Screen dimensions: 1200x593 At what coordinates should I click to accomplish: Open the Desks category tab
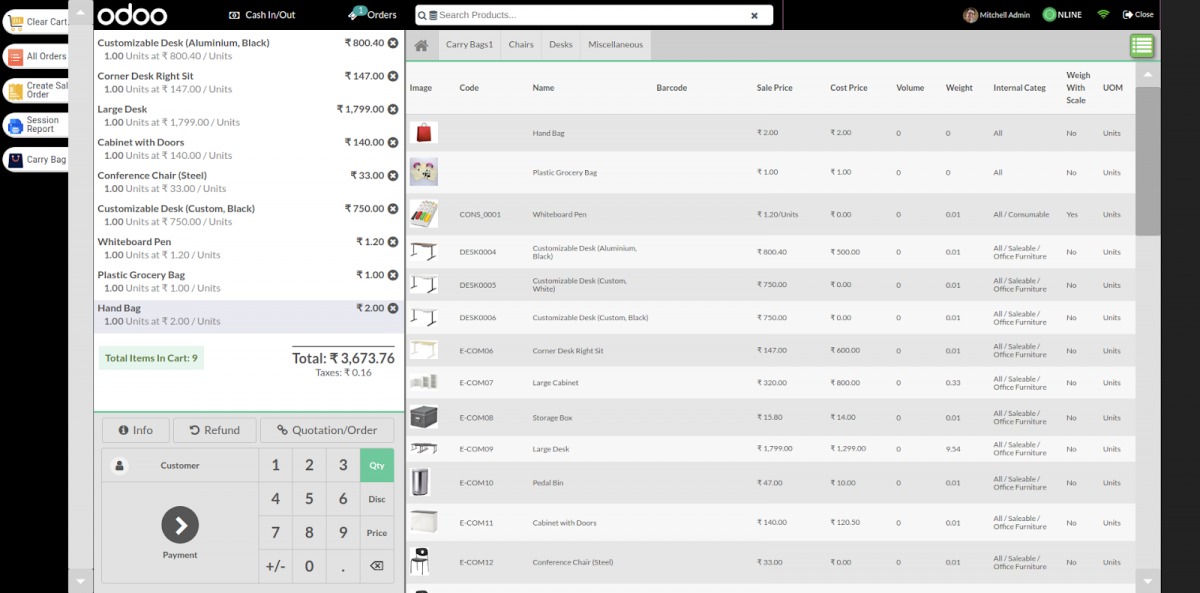pos(561,45)
